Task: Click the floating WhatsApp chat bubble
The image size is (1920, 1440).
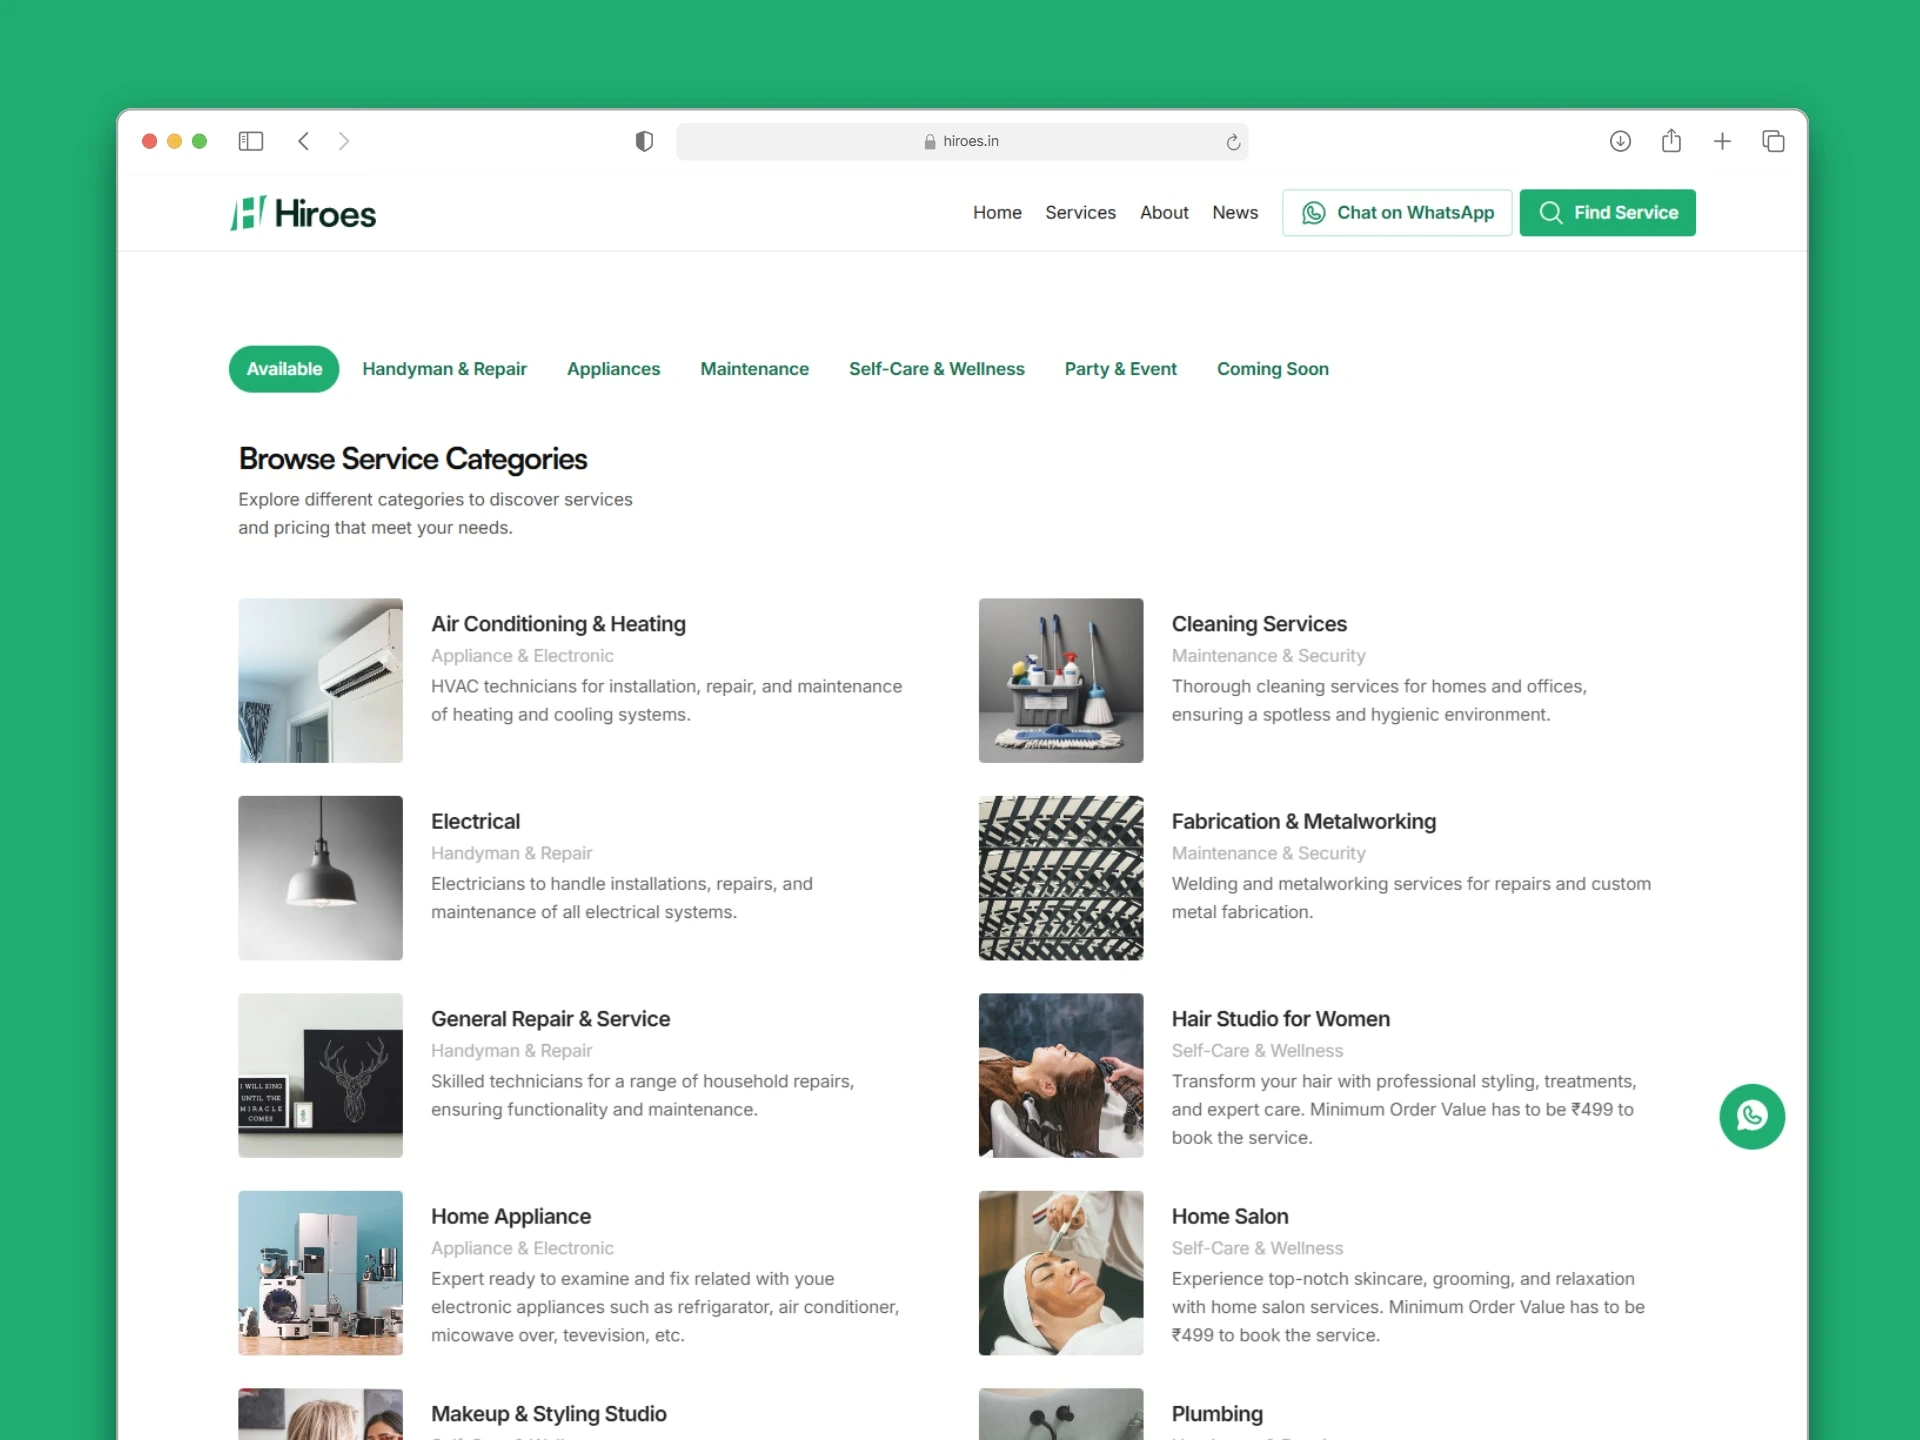Action: [x=1752, y=1116]
